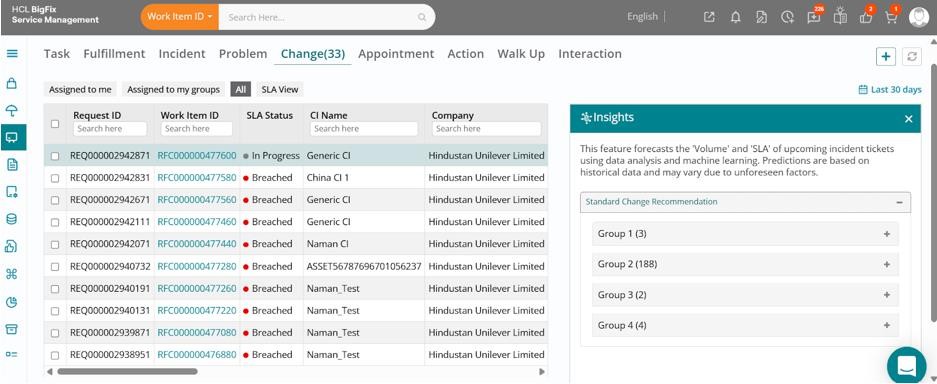Click the user profile avatar
937x384 pixels.
click(918, 17)
